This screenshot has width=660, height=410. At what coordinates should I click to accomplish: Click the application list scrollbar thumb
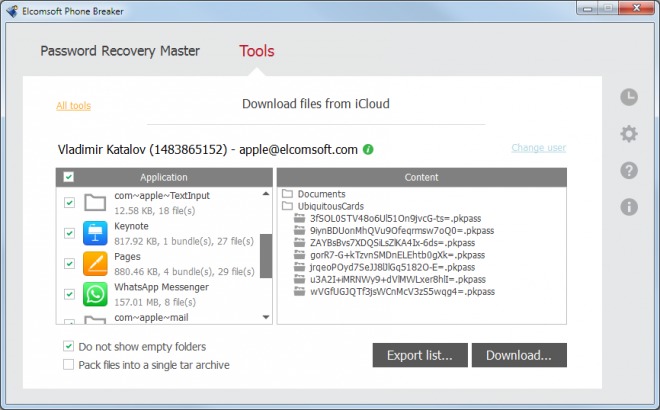[266, 256]
